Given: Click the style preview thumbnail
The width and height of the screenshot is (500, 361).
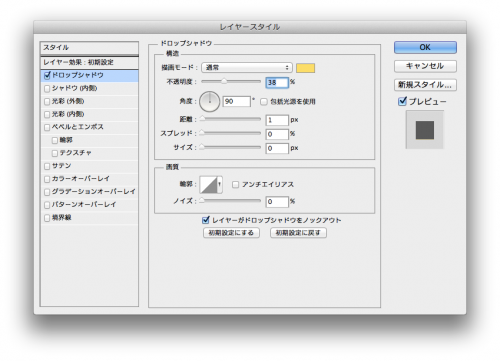Looking at the screenshot, I should (425, 130).
